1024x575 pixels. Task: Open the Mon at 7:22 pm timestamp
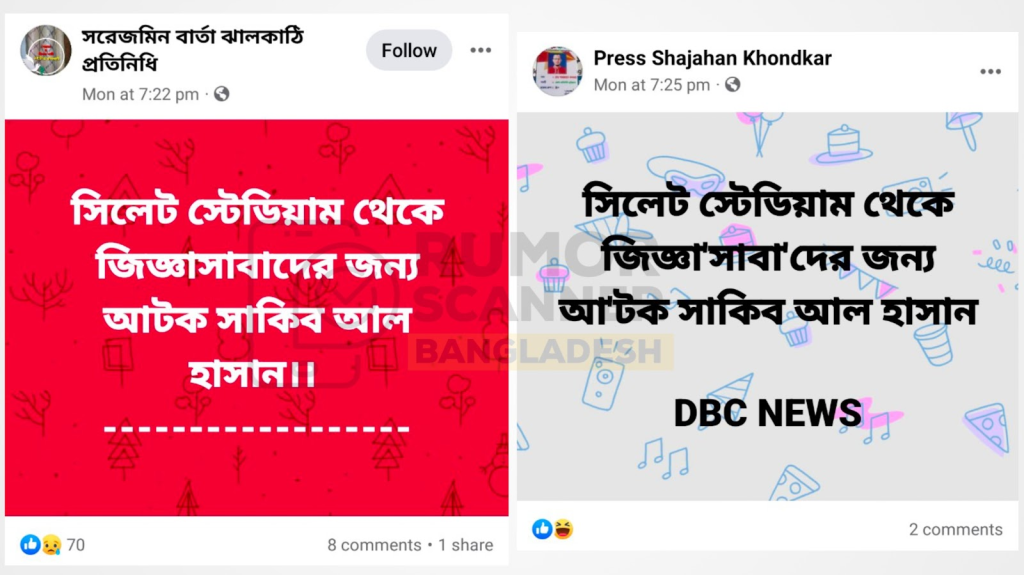click(x=140, y=94)
